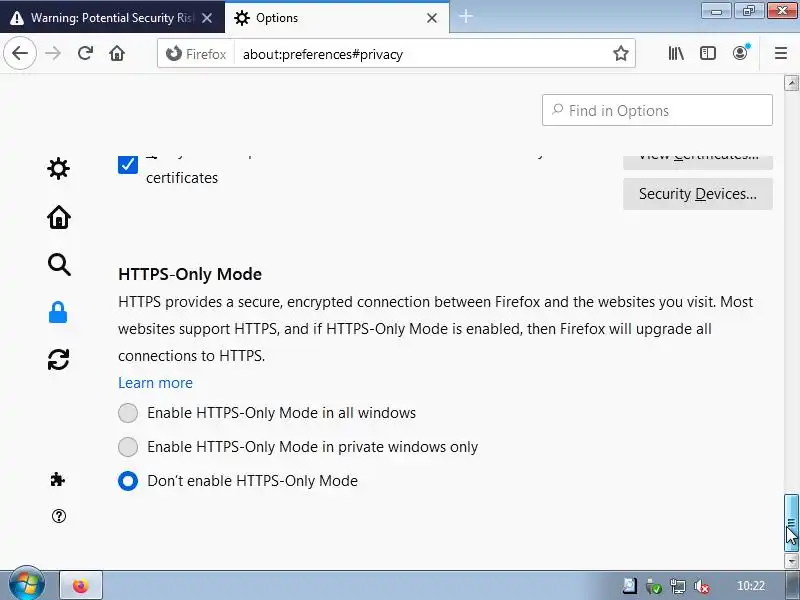
Task: Open the hamburger application menu
Action: [781, 53]
